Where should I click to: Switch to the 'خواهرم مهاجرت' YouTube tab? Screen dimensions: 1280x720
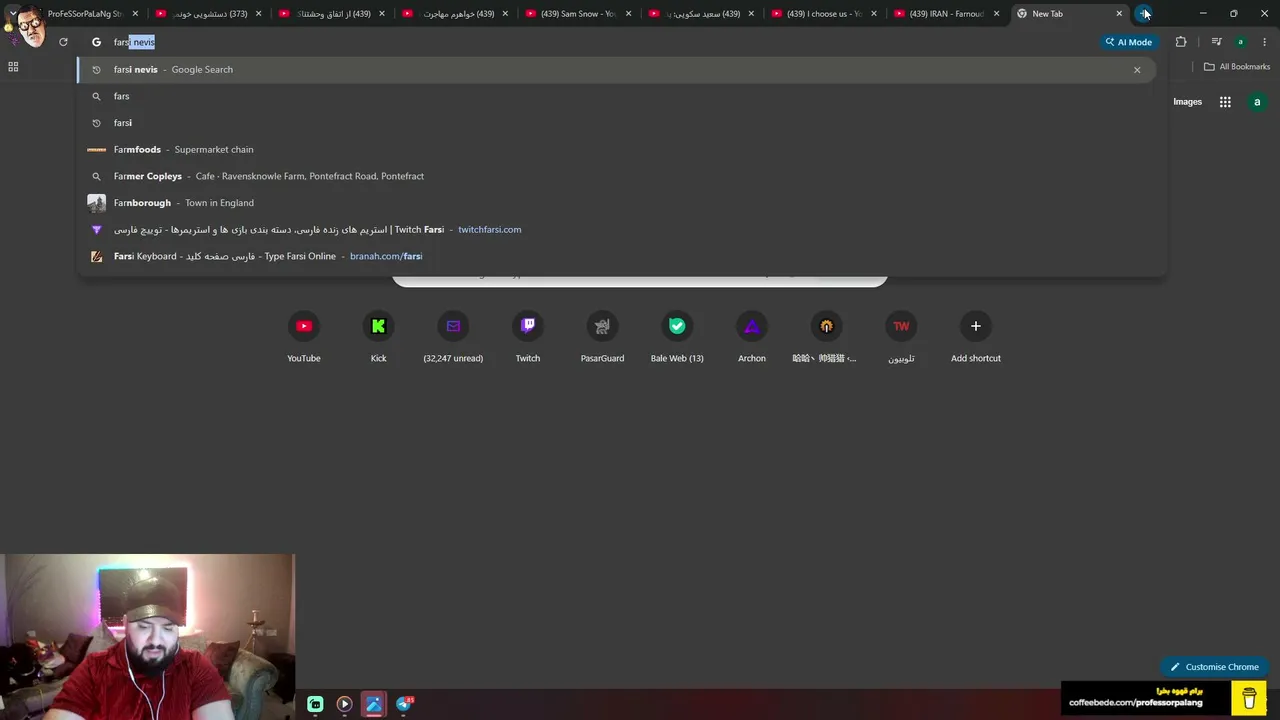pos(454,14)
